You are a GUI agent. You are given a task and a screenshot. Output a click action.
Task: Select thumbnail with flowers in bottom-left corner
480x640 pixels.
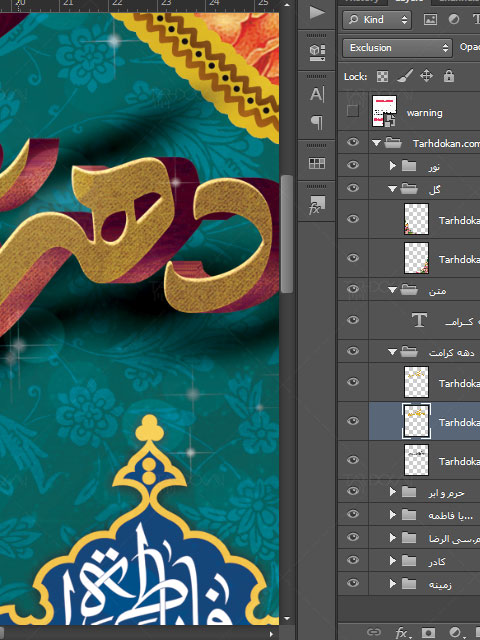(416, 219)
